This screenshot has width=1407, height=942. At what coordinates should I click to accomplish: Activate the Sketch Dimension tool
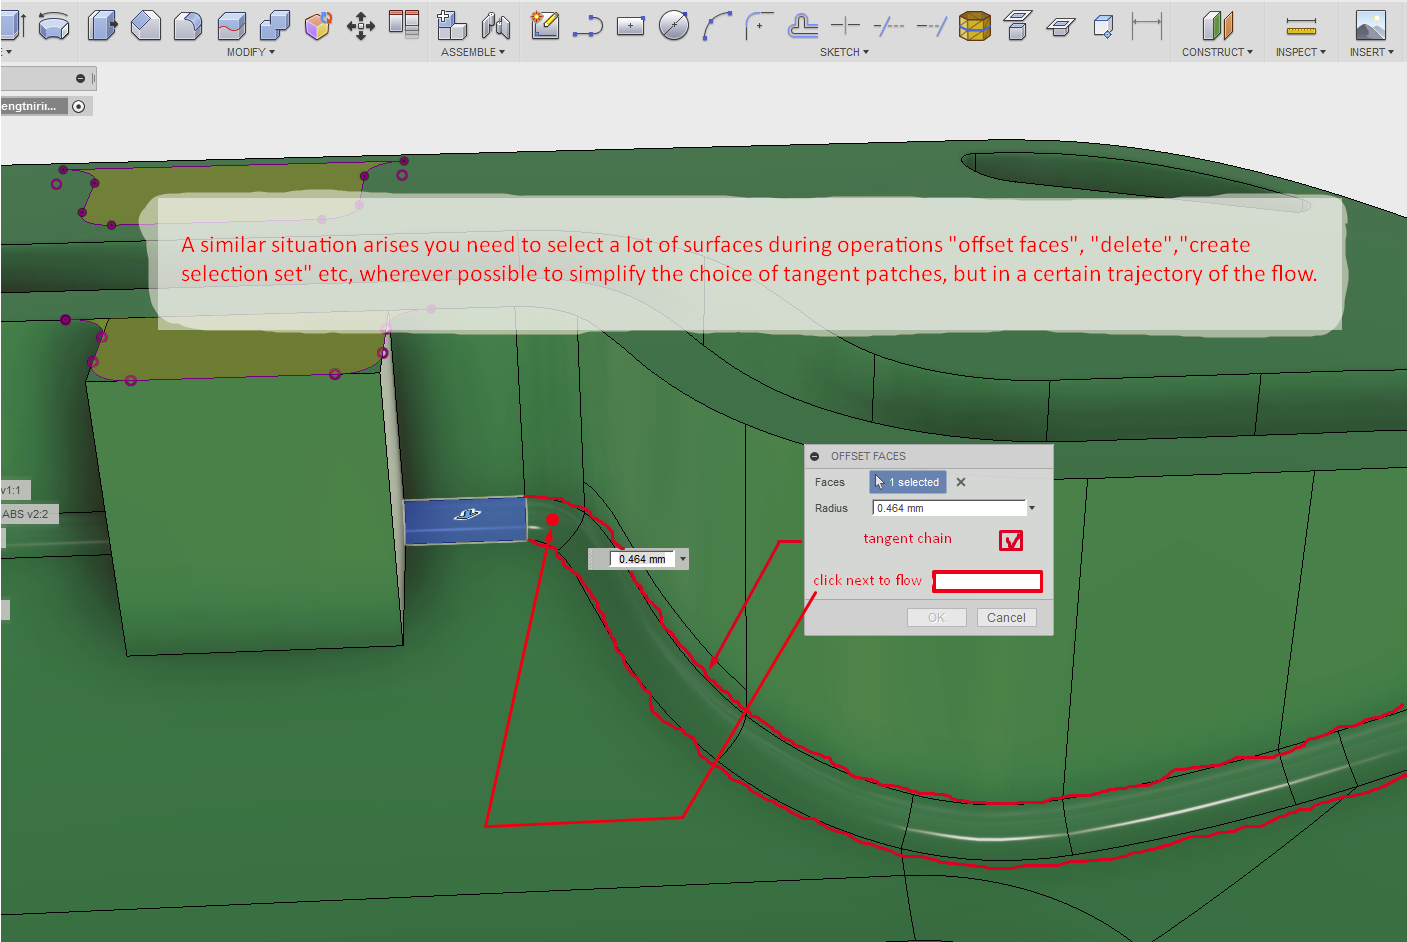(1147, 25)
